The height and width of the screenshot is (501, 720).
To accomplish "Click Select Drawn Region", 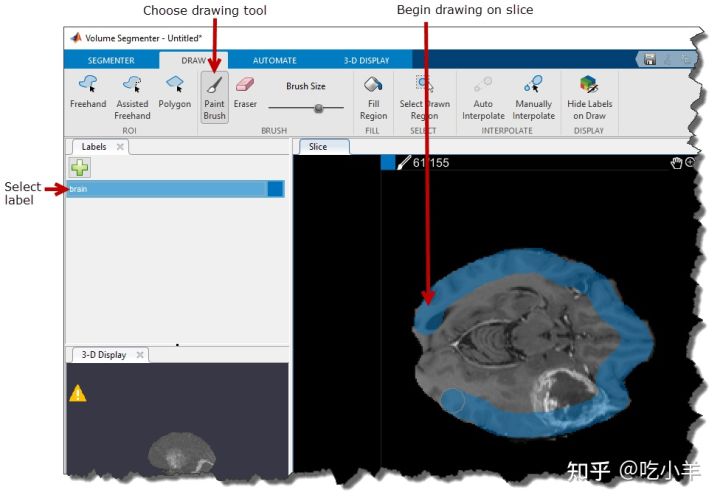I will (x=425, y=96).
